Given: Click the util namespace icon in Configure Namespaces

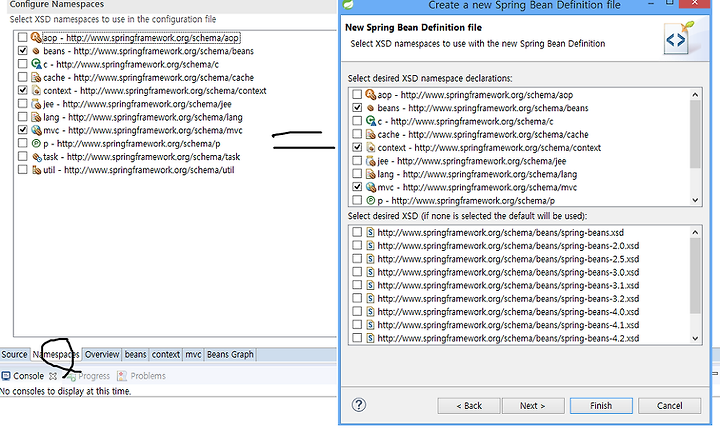Looking at the screenshot, I should [x=36, y=170].
